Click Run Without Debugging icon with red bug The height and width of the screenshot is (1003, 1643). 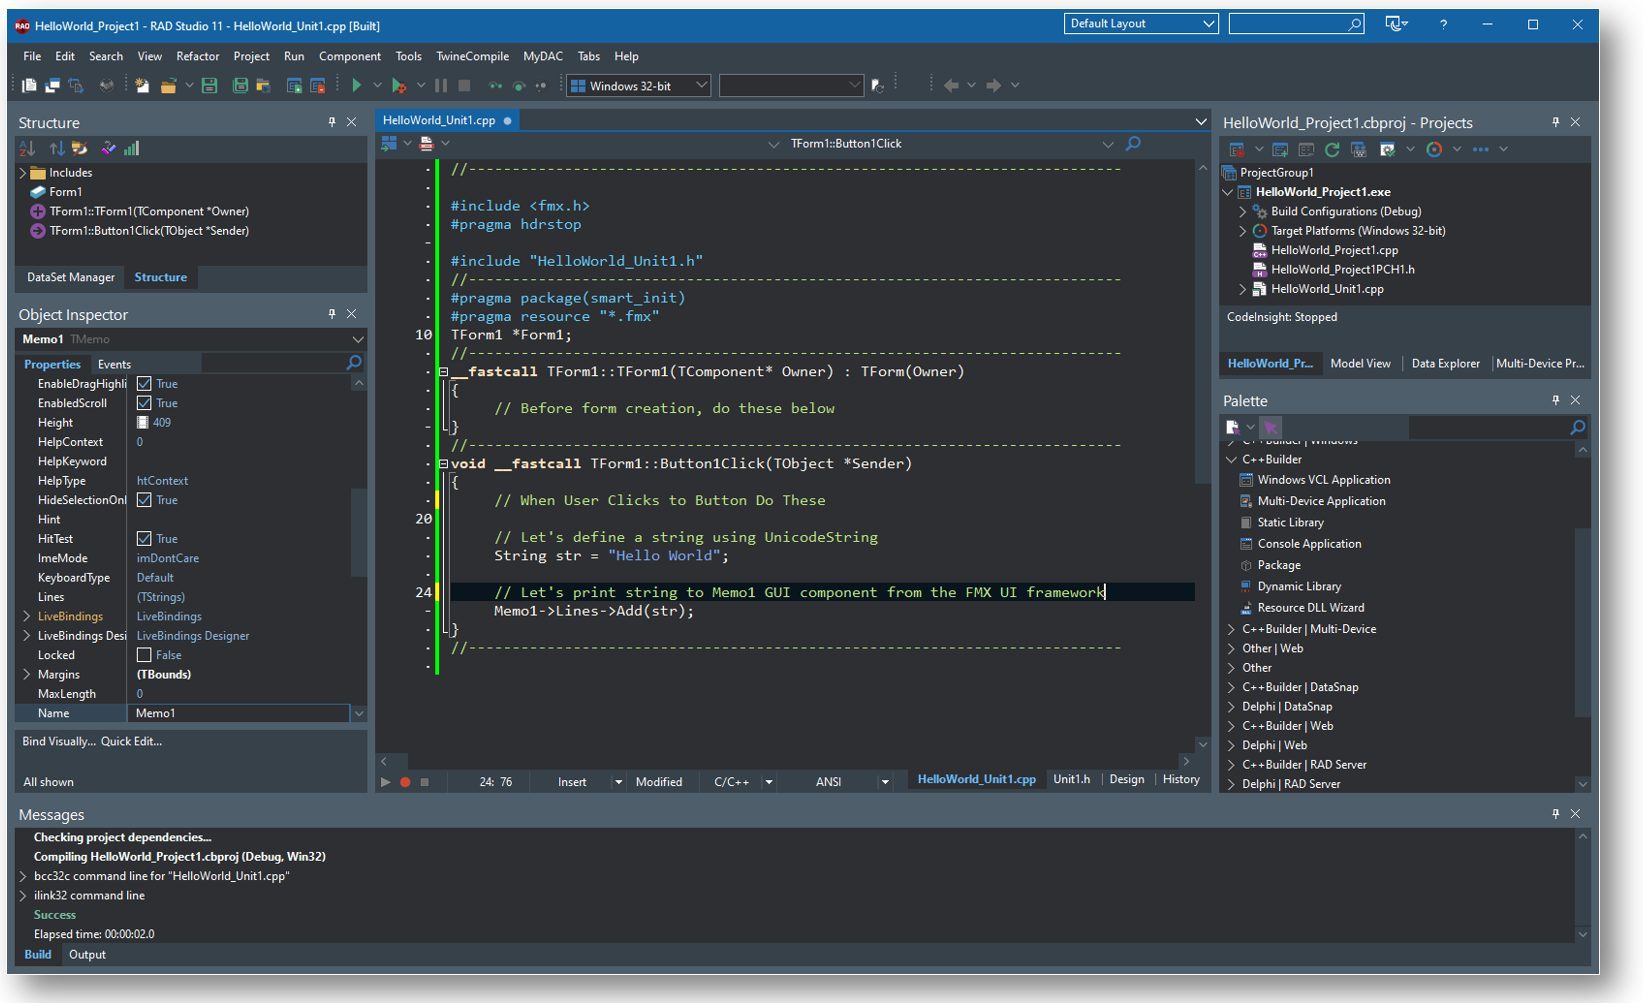pyautogui.click(x=399, y=86)
